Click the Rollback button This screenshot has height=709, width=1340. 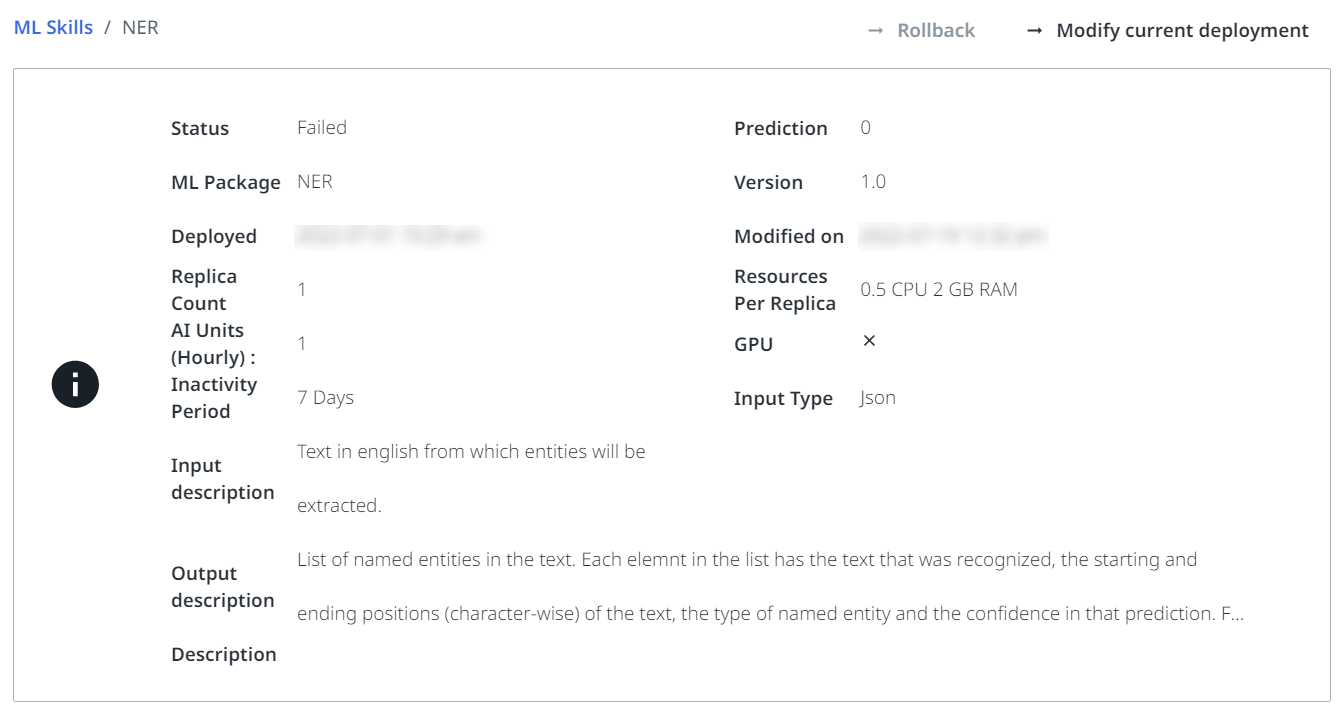click(935, 31)
